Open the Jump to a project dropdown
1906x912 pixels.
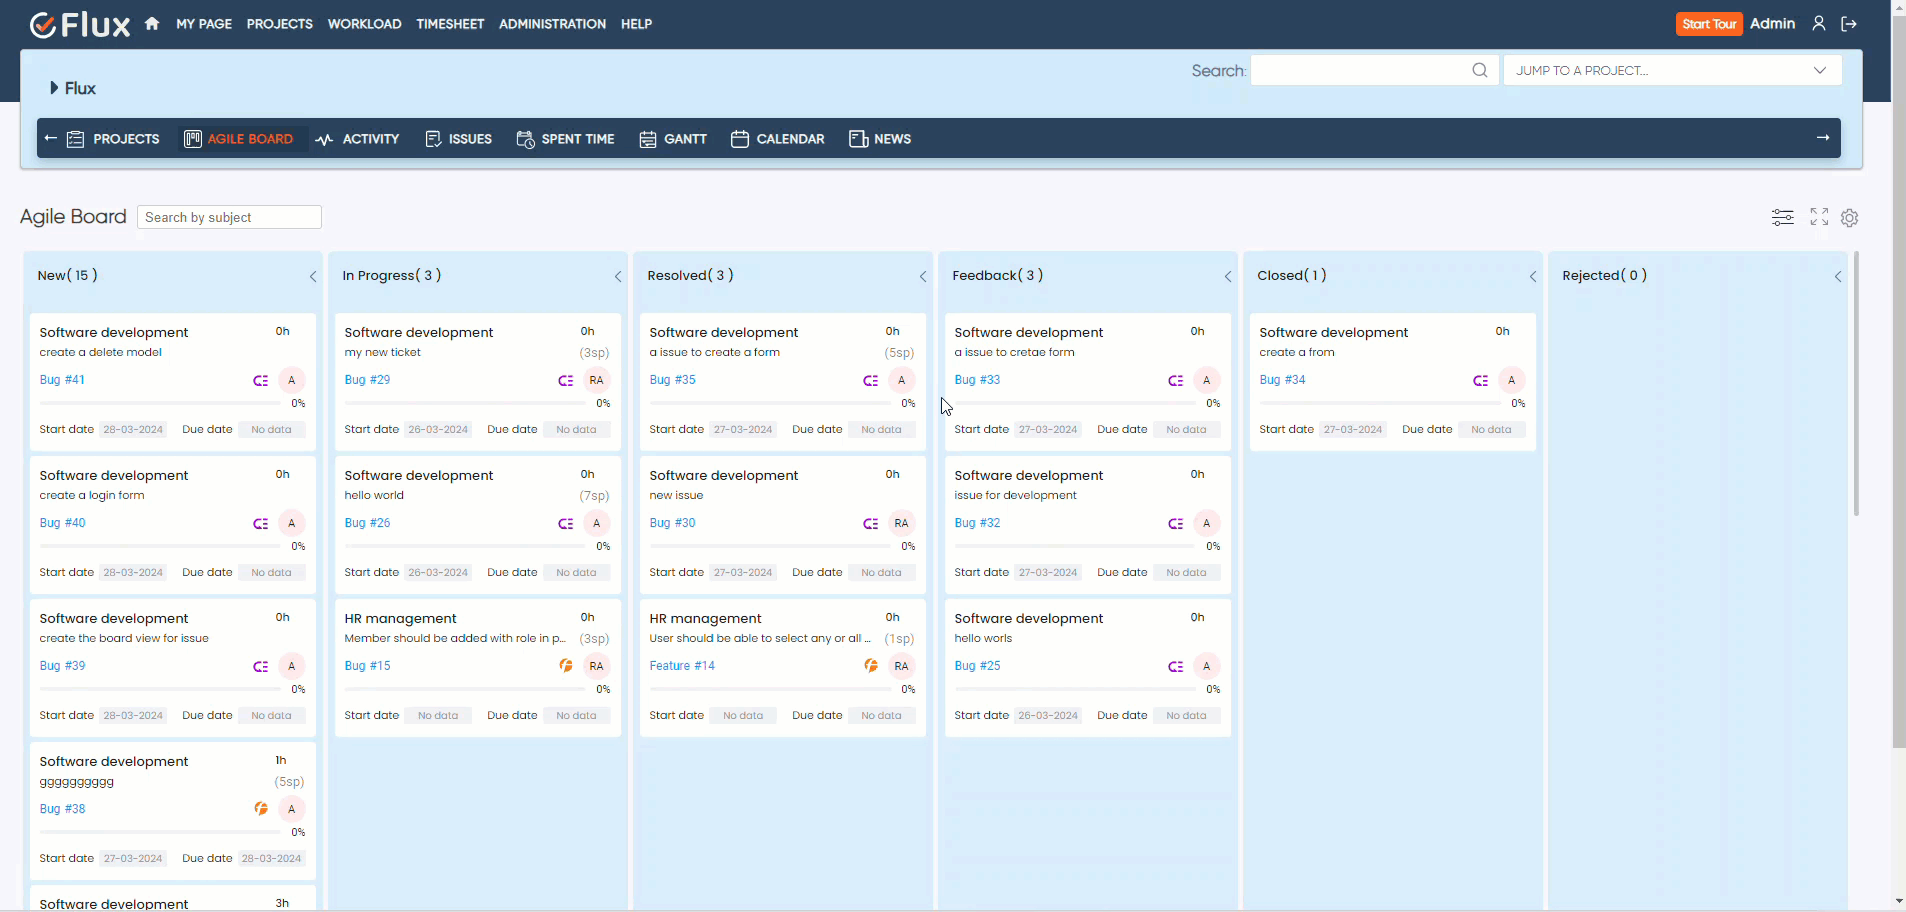click(x=1671, y=70)
